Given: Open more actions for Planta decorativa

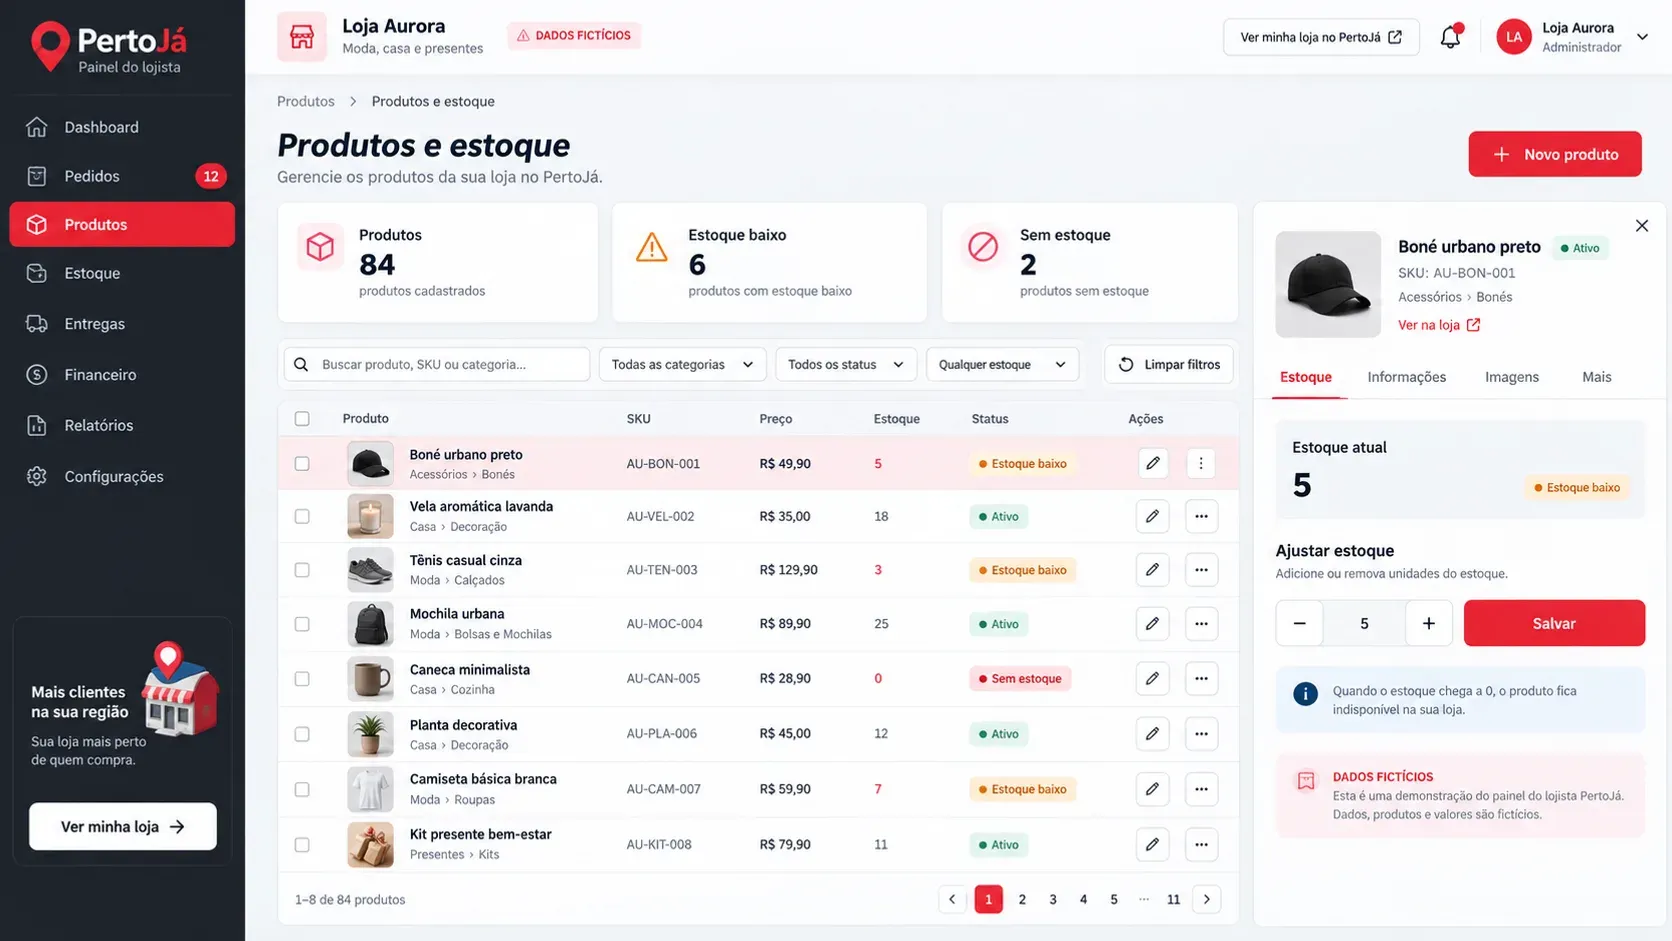Looking at the screenshot, I should [x=1201, y=734].
